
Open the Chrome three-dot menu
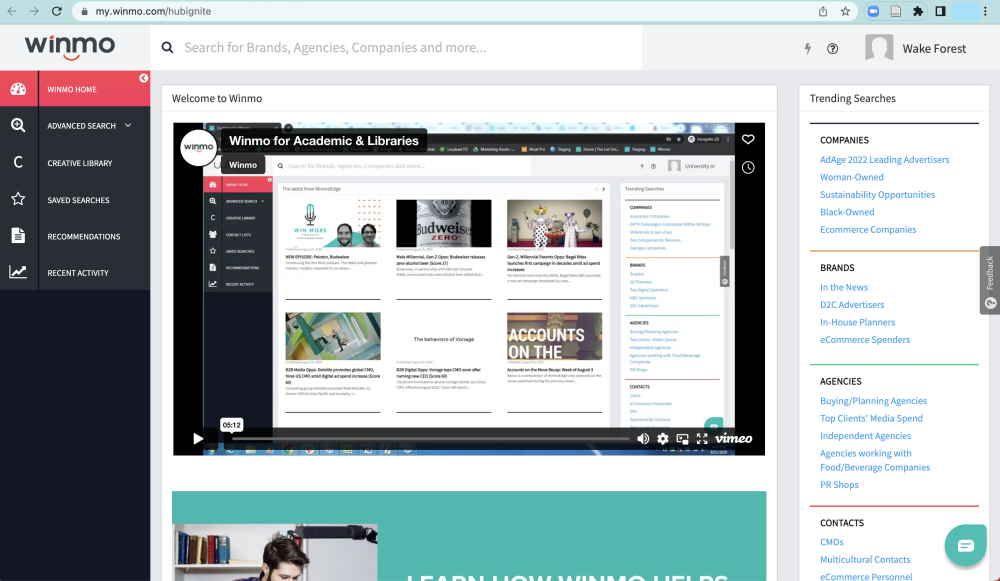click(x=985, y=11)
